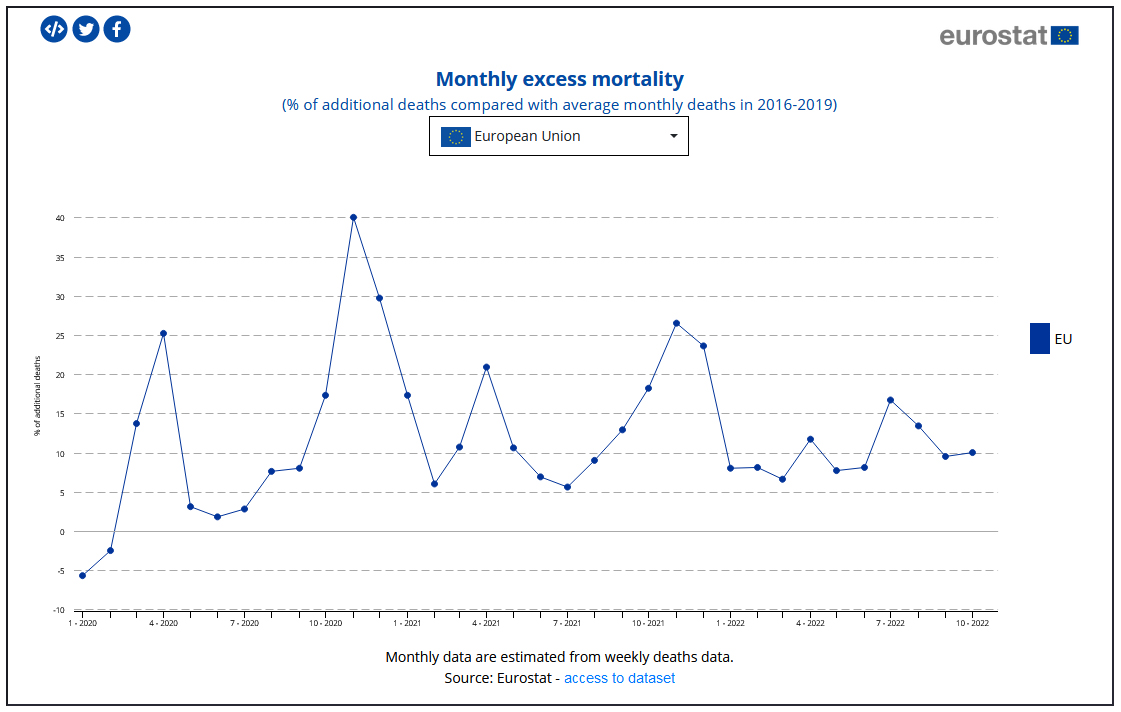Click the Monthly excess mortality title
Viewport: 1121px width, 712px height.
click(x=559, y=79)
